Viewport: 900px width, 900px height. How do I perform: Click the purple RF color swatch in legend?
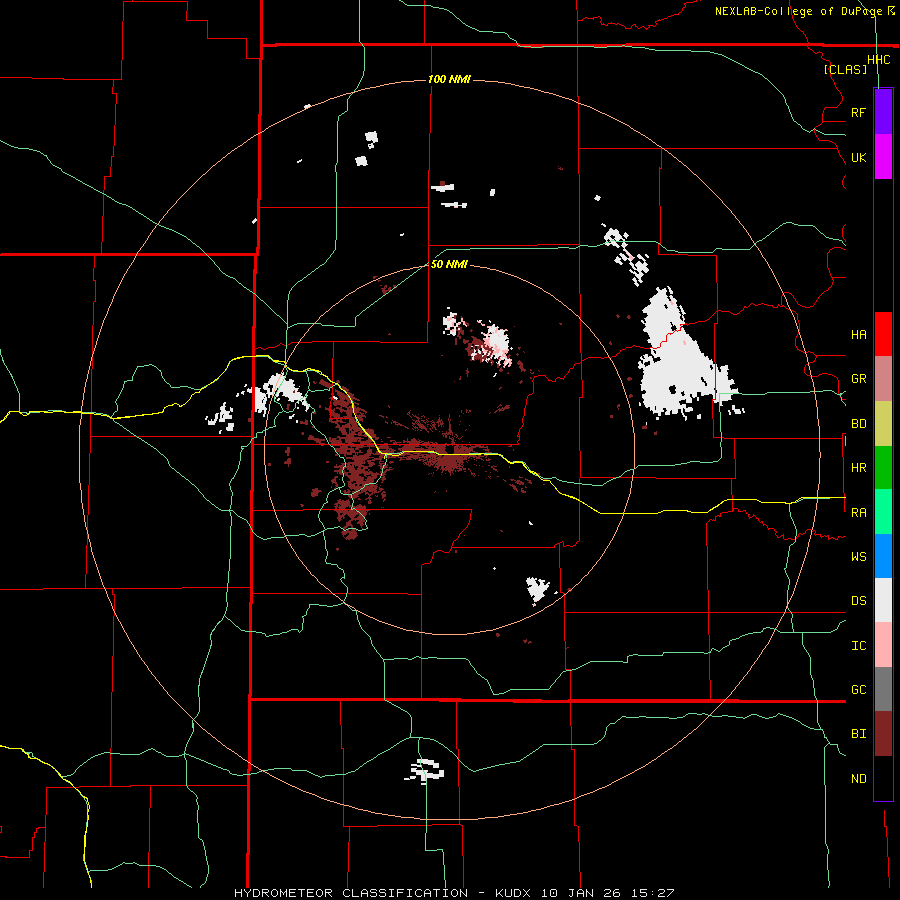[883, 112]
